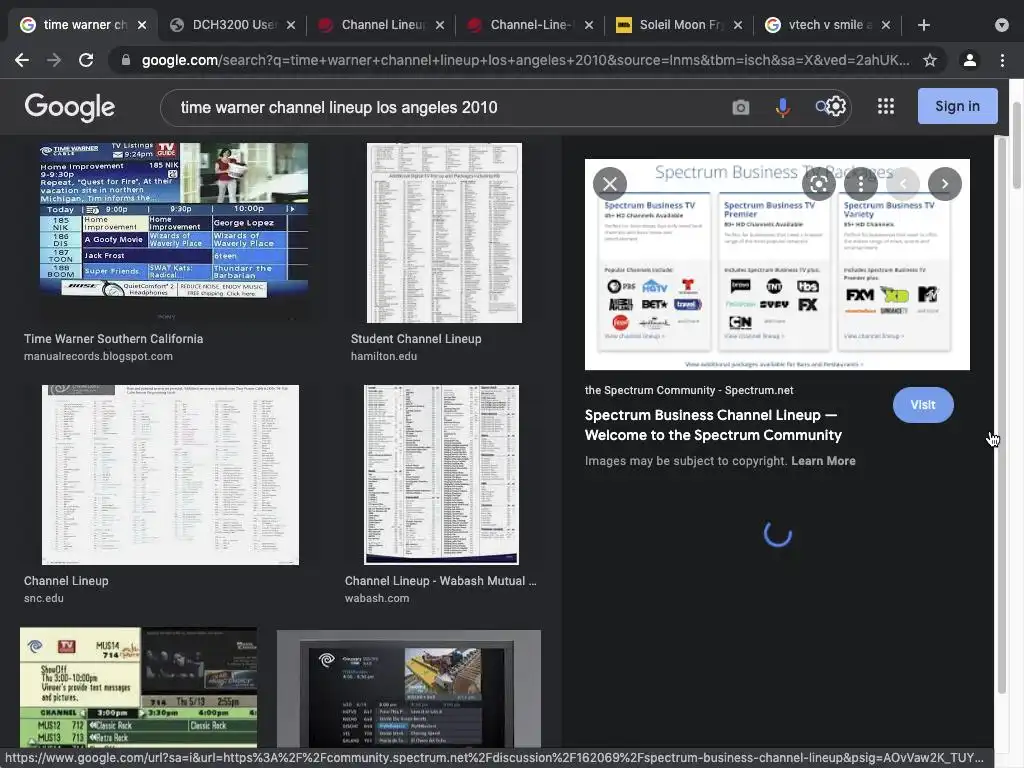This screenshot has width=1024, height=768.
Task: Open the MUS14 music channel guide thumbnail
Action: [138, 688]
